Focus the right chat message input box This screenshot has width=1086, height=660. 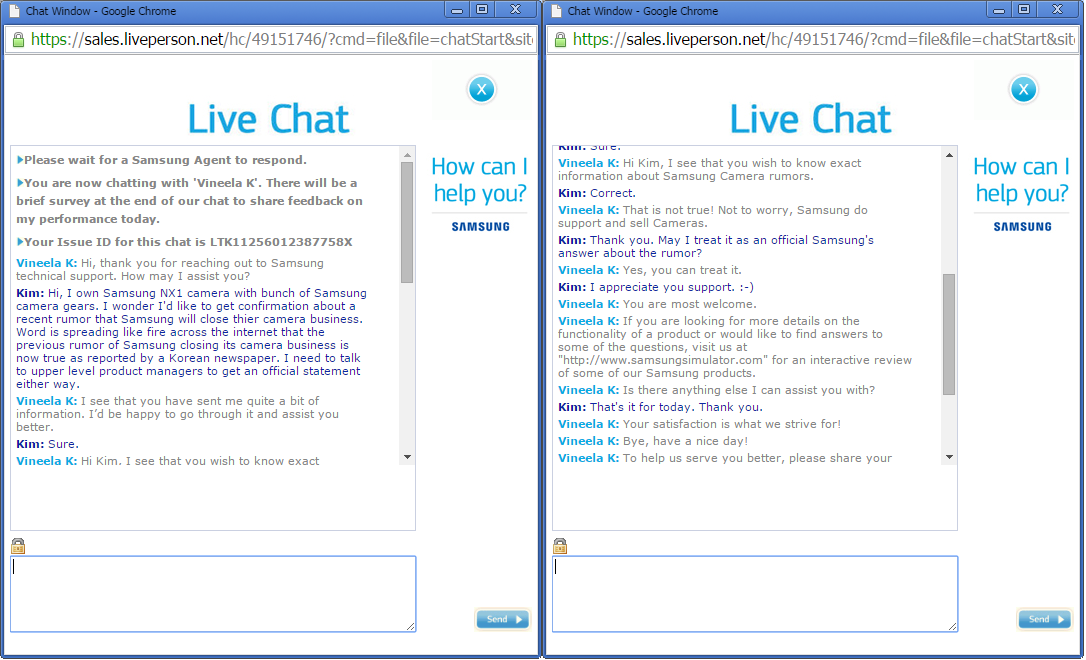point(755,593)
